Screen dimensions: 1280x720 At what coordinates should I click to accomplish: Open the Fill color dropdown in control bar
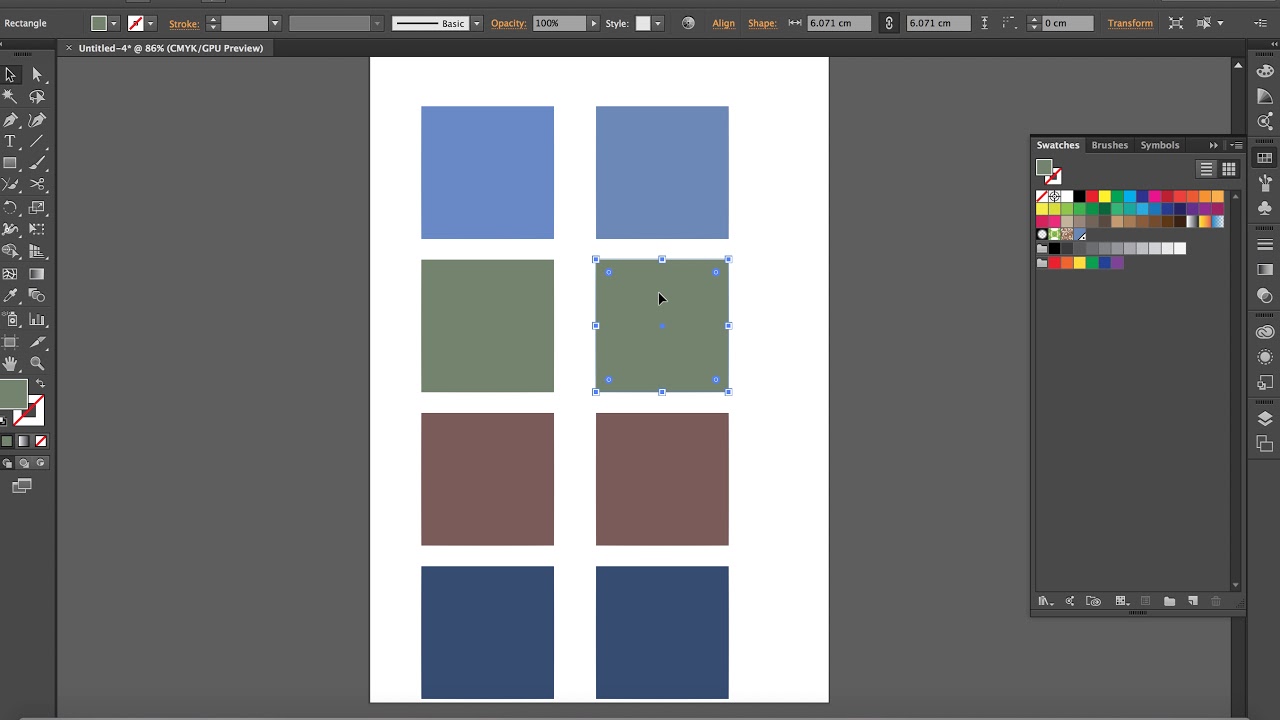pos(113,23)
